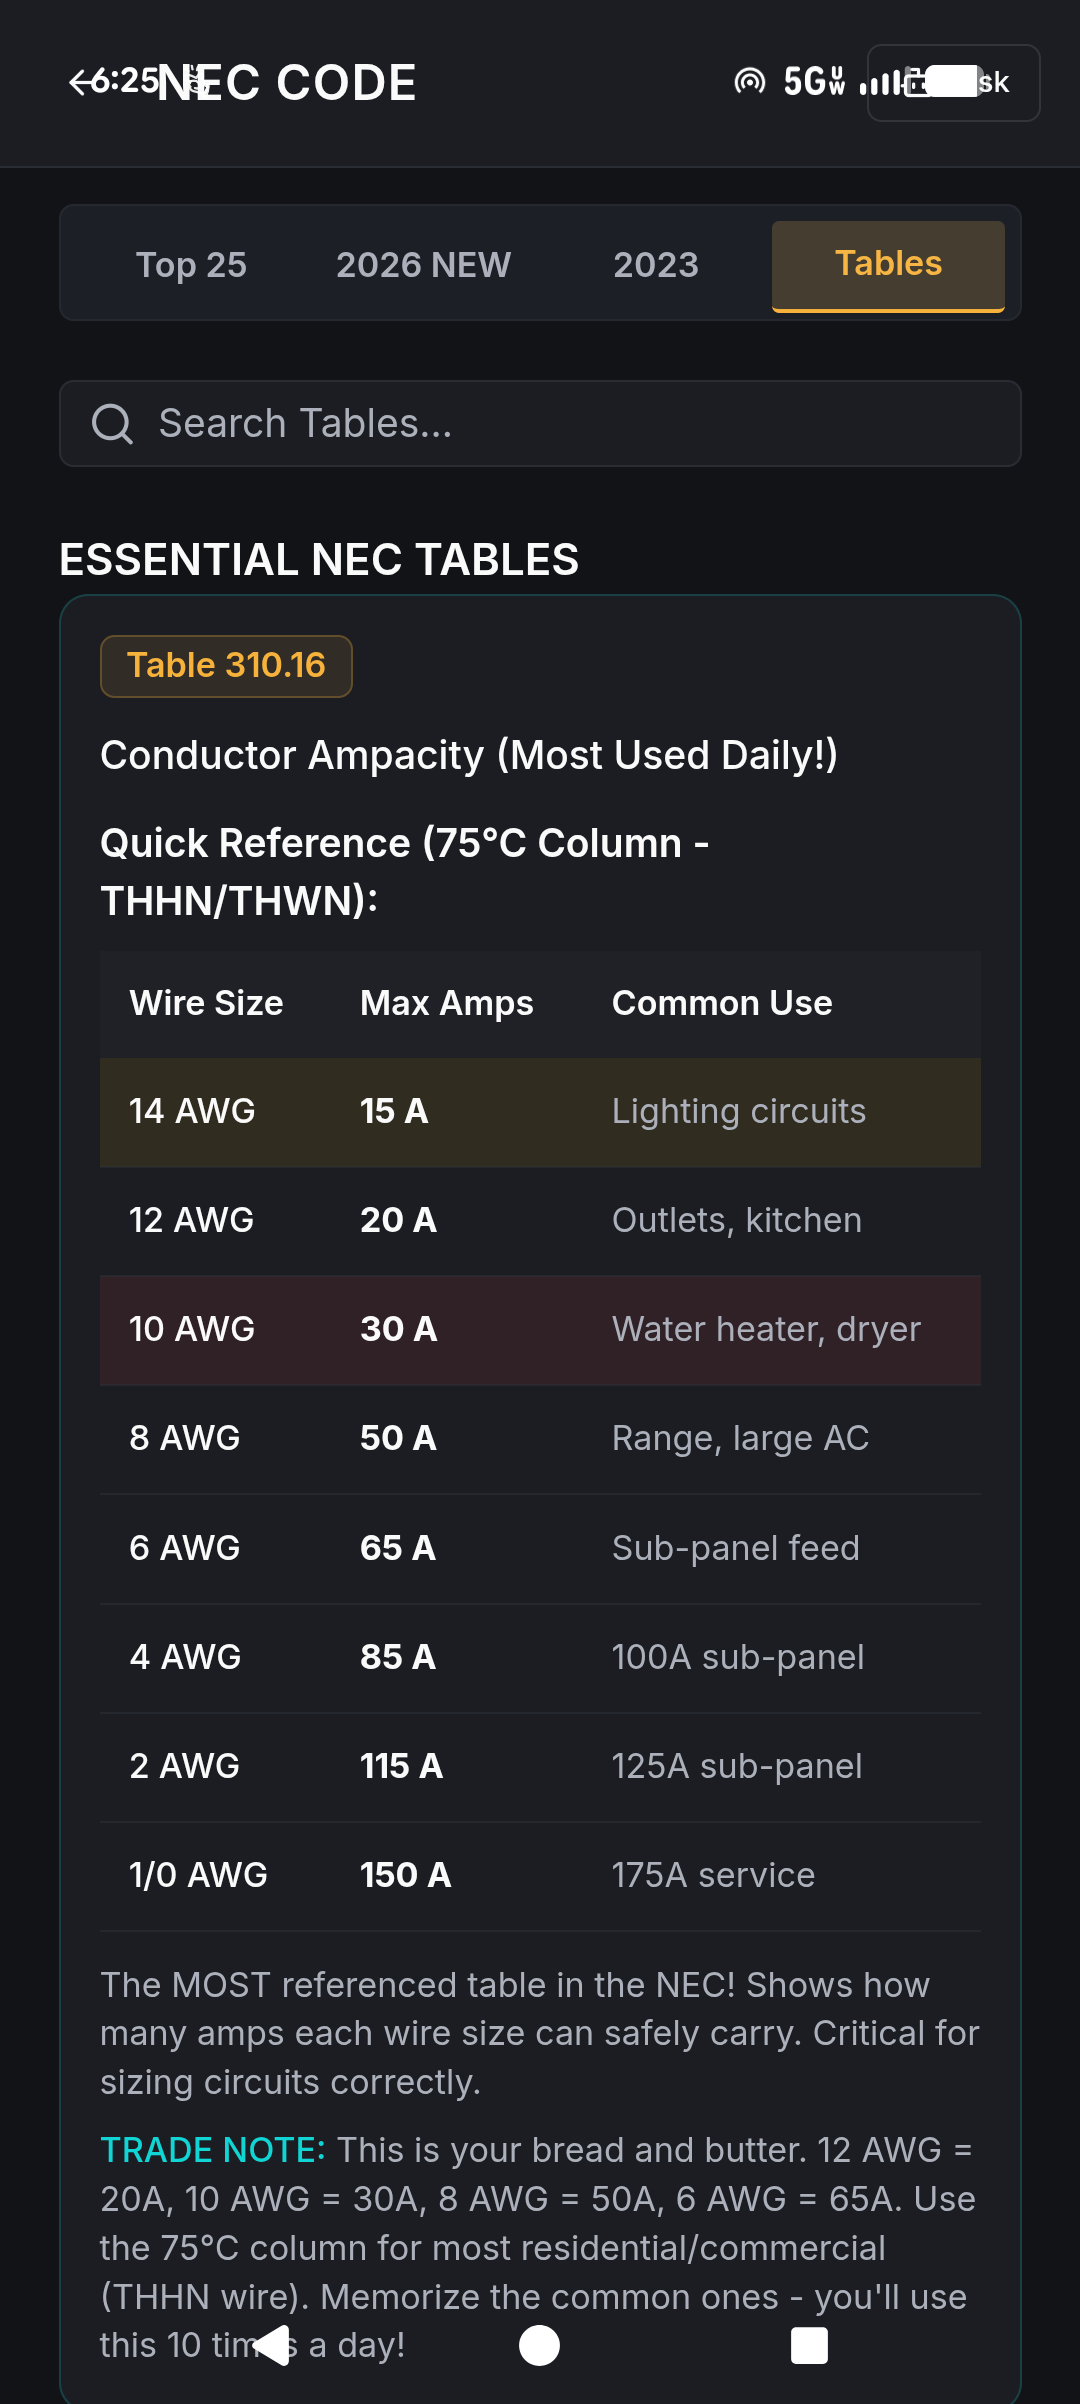The height and width of the screenshot is (2404, 1080).
Task: Tap Android back navigation triangle
Action: [272, 2345]
